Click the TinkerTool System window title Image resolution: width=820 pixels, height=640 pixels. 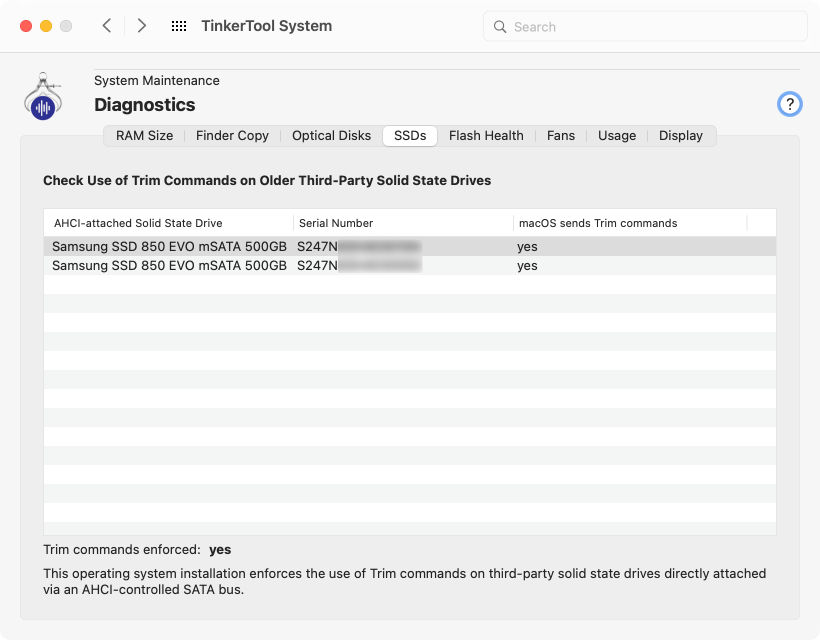pos(267,26)
